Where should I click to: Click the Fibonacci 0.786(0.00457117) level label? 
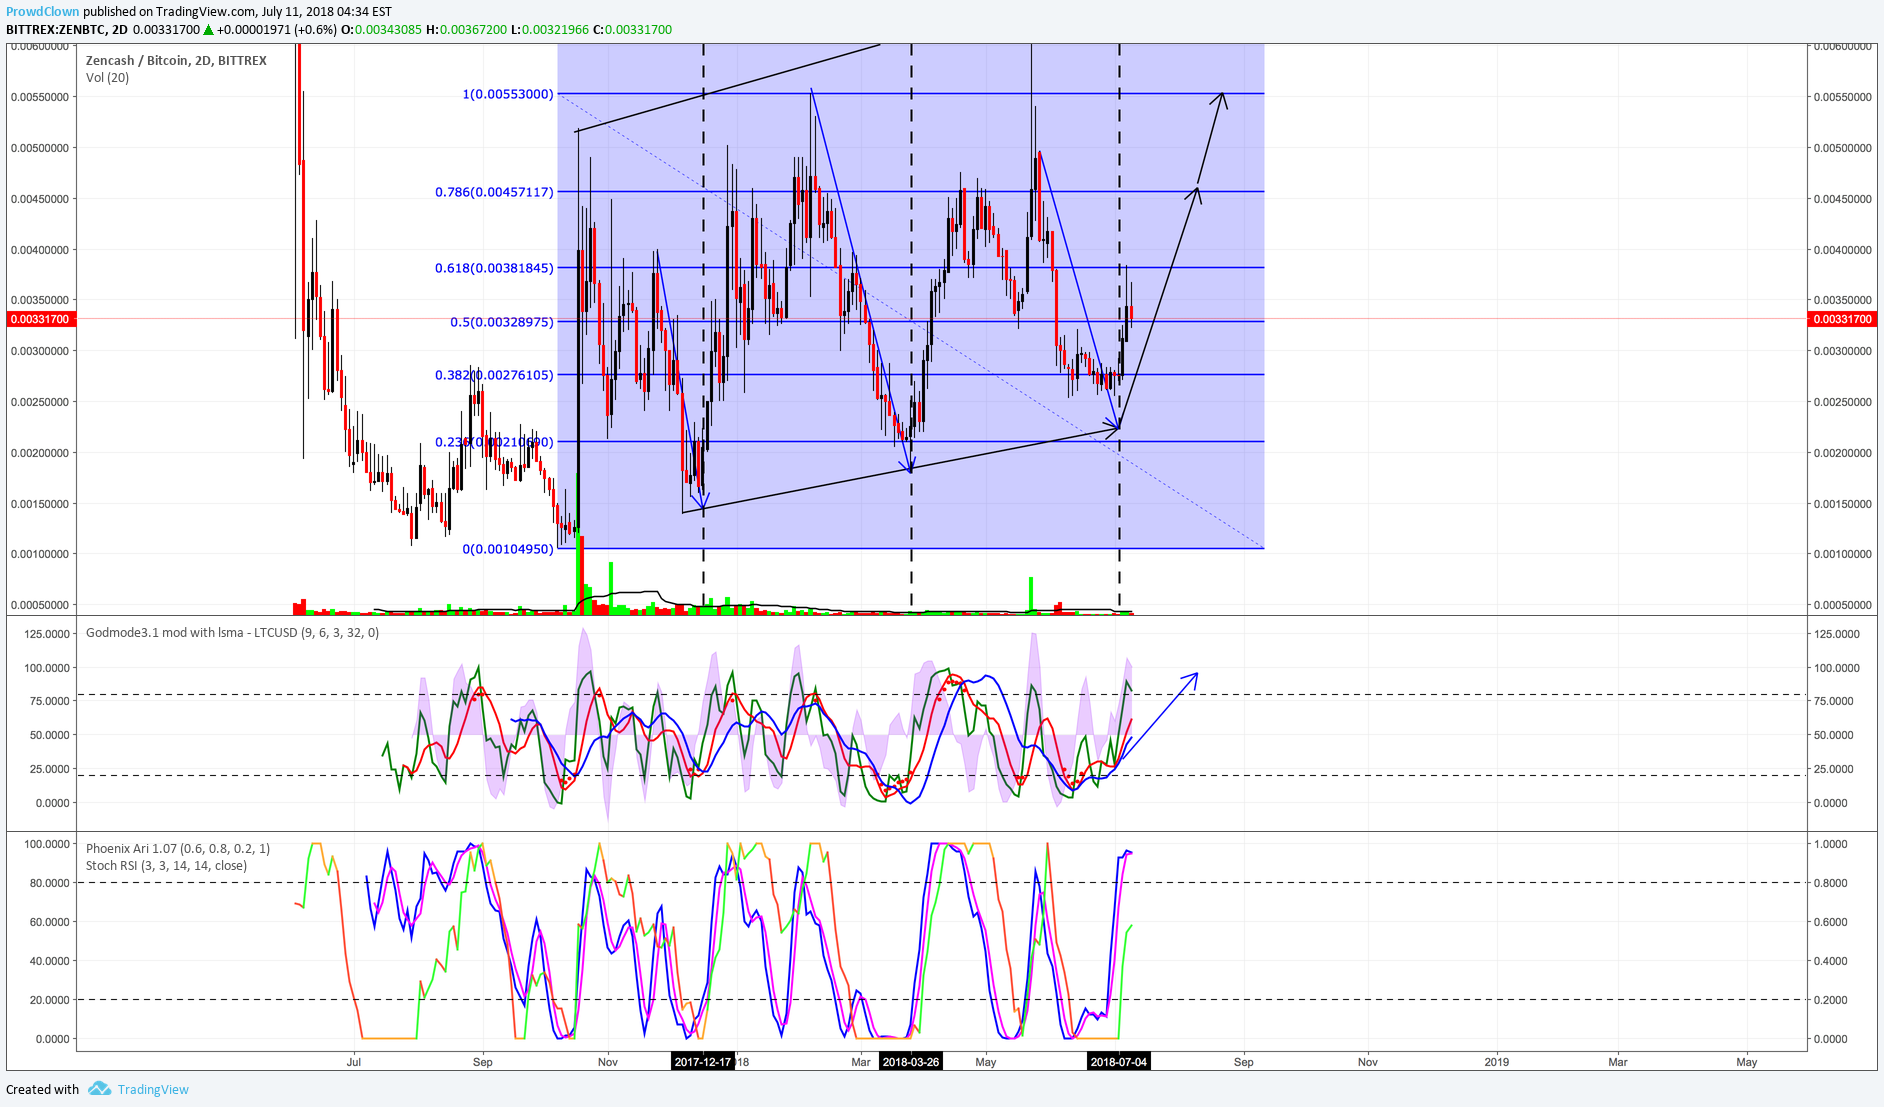pos(494,192)
